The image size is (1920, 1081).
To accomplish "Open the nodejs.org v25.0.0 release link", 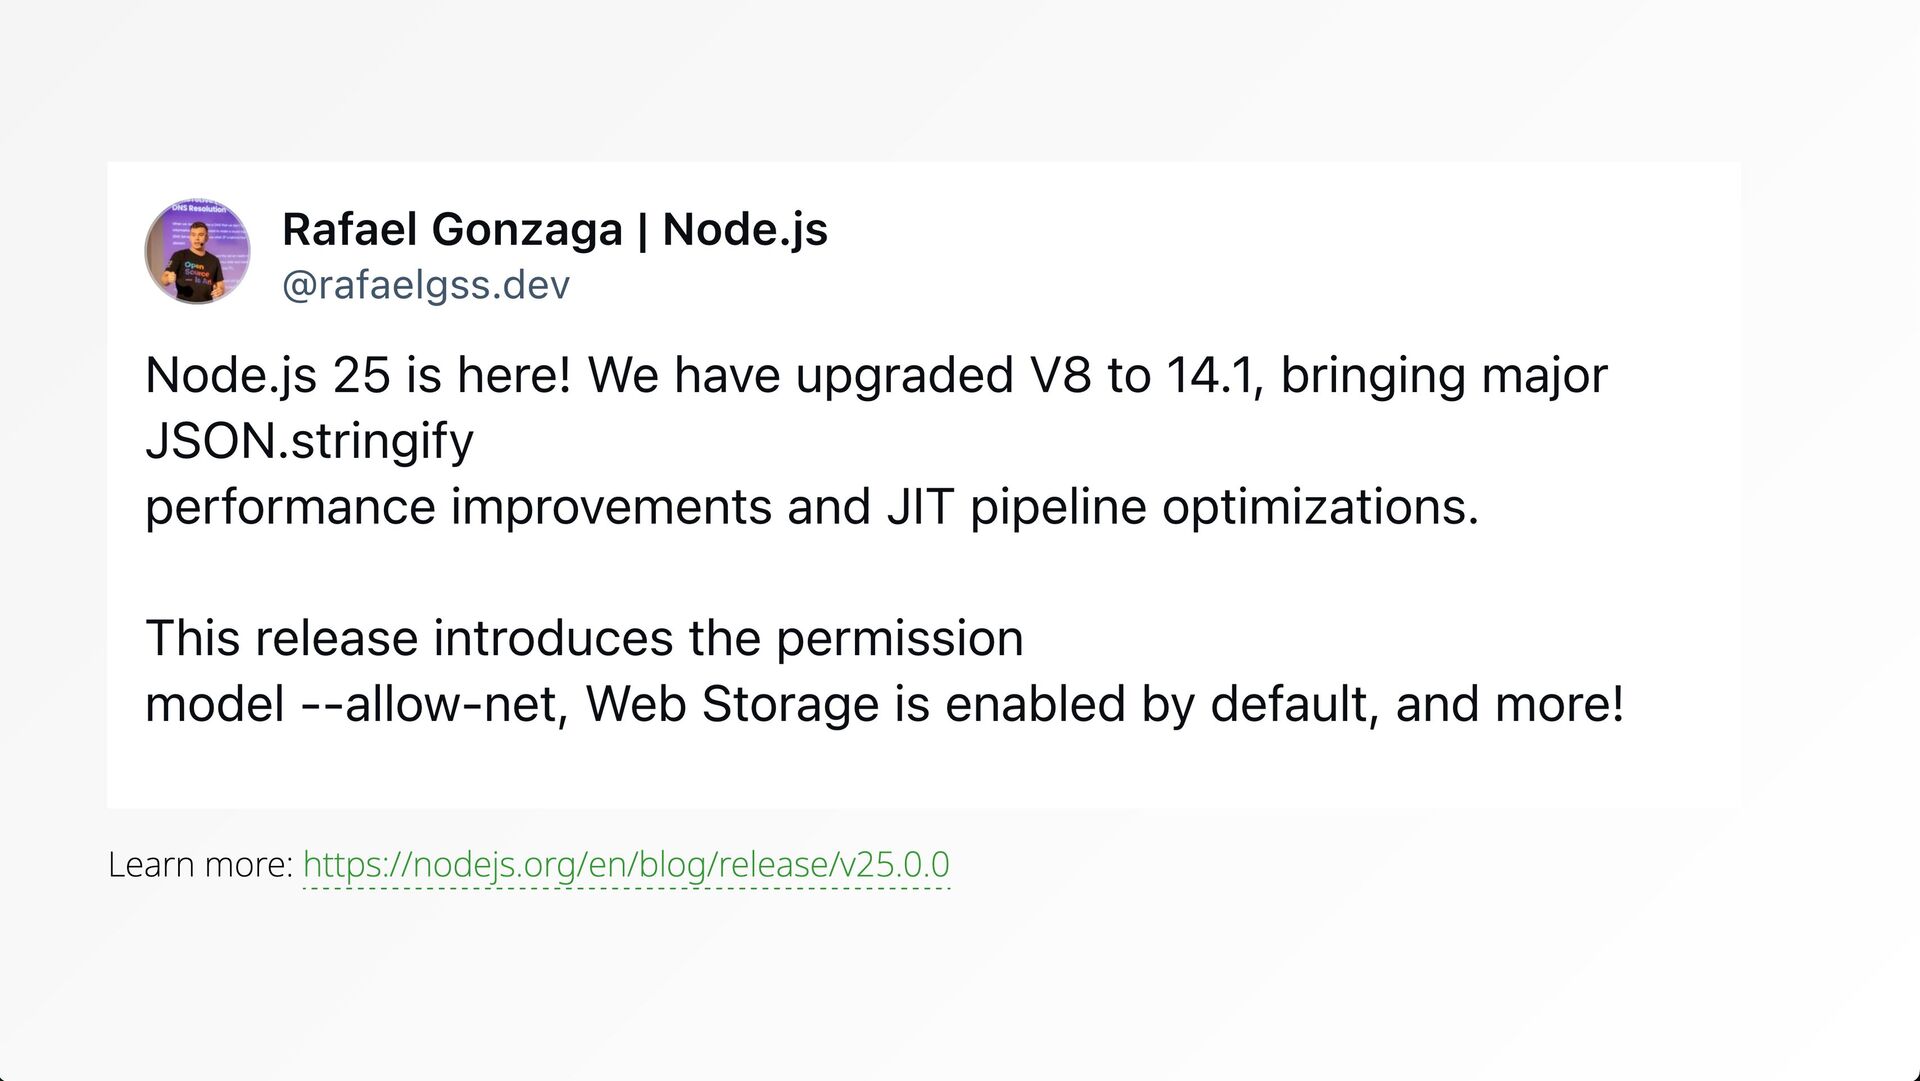I will click(626, 864).
